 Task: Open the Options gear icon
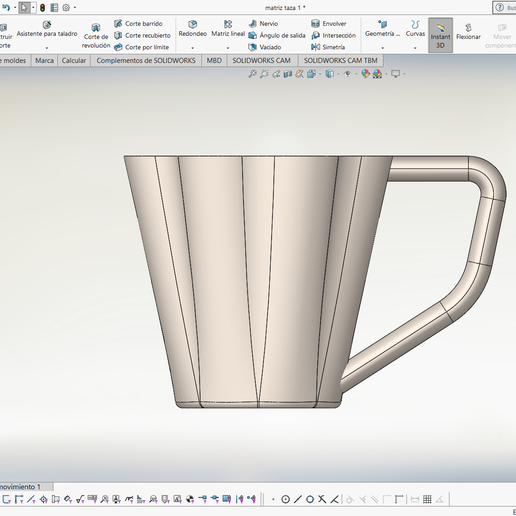[66, 7]
